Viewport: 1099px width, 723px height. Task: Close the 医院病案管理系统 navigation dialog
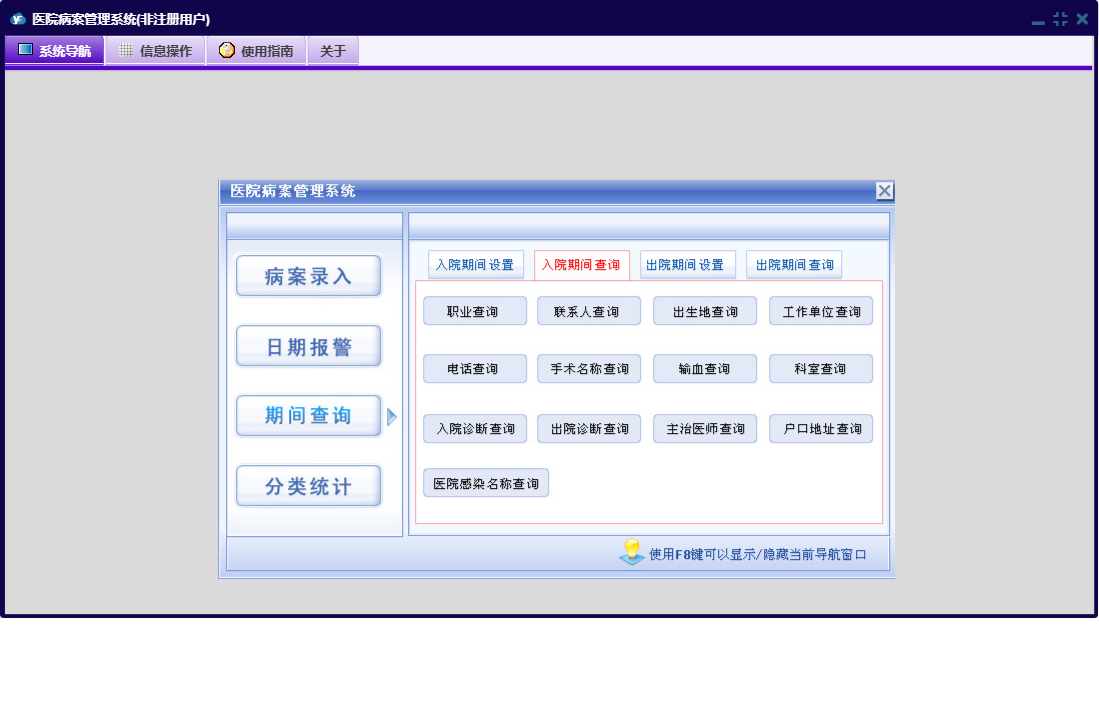885,191
